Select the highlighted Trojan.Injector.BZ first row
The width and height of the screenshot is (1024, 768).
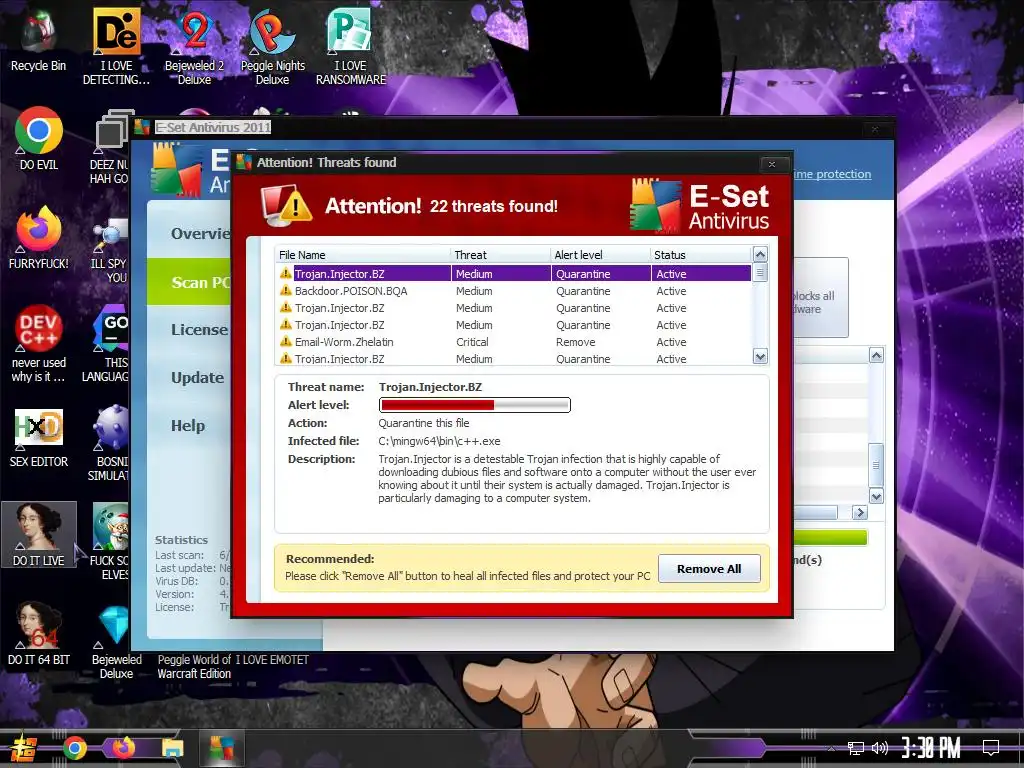[x=515, y=274]
